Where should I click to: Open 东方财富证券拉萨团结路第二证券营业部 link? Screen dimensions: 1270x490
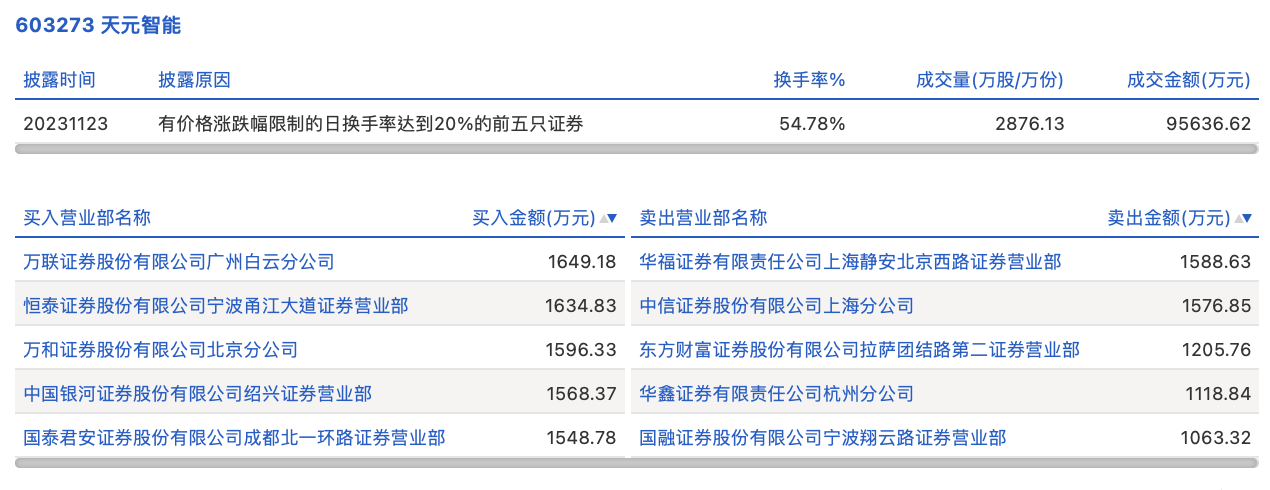859,350
